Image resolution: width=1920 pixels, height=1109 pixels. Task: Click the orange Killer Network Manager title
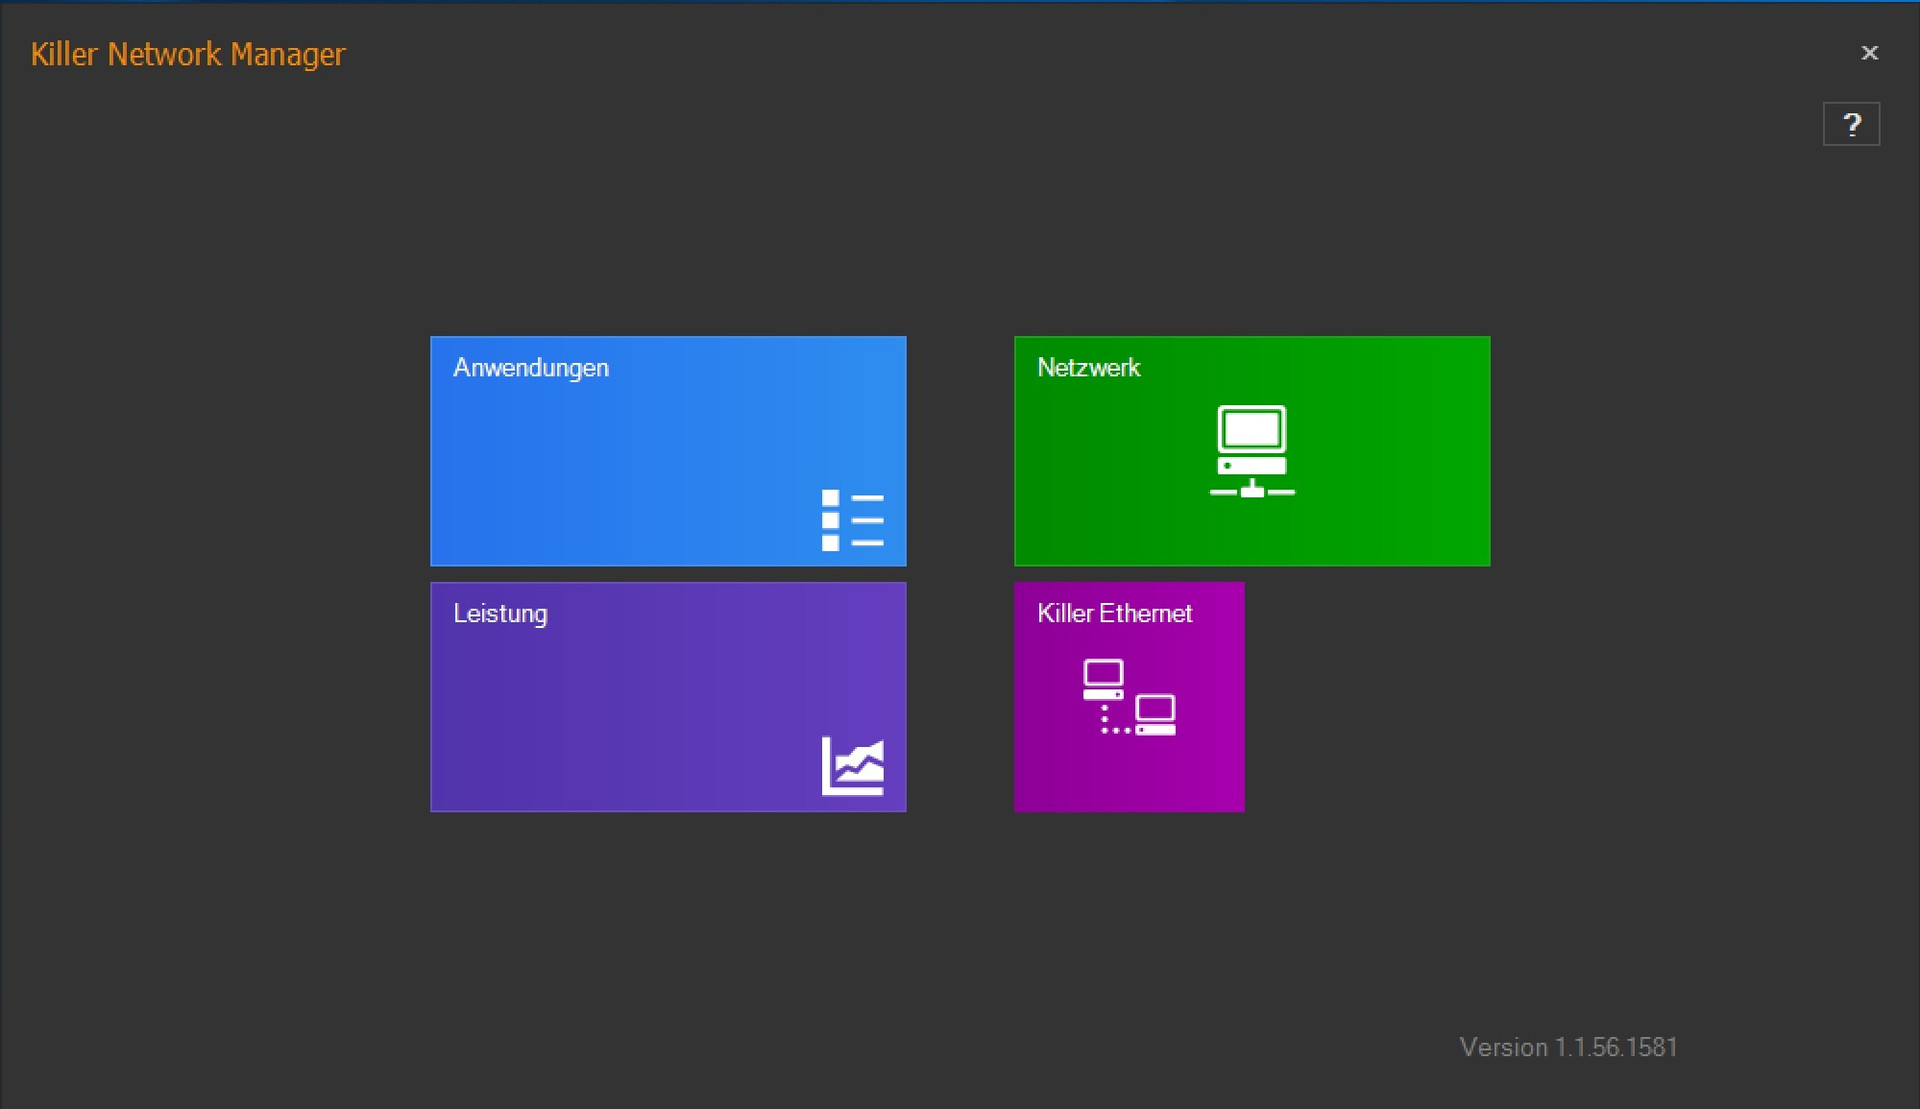point(187,54)
